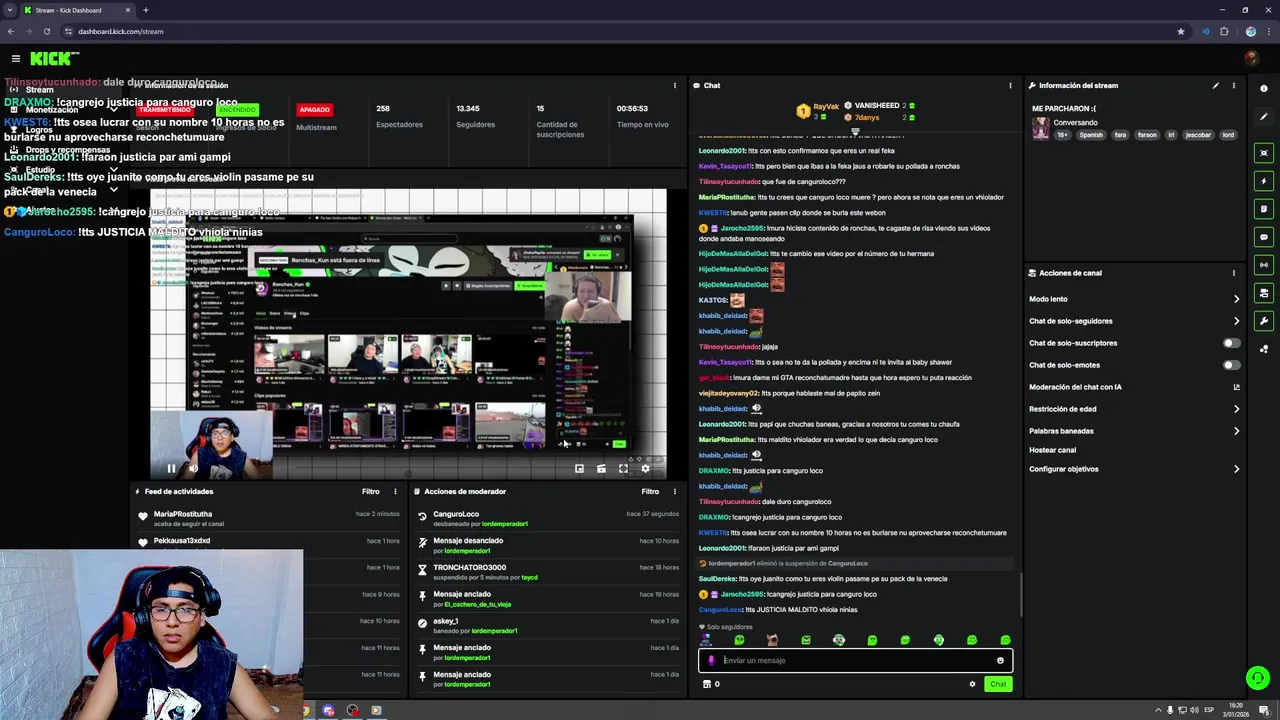Open emoji picker in chat input
The width and height of the screenshot is (1280, 720).
tap(1000, 660)
